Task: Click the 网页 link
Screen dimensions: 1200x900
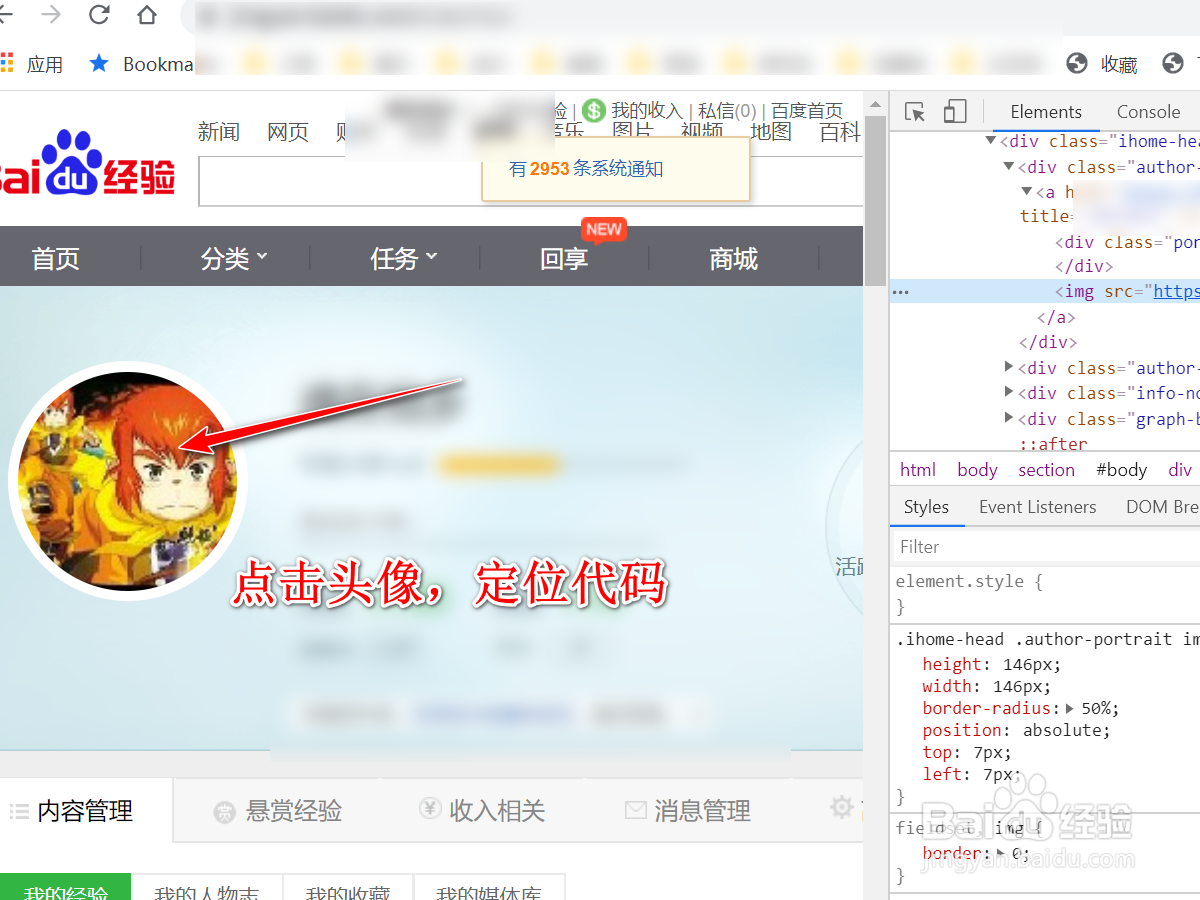Action: pyautogui.click(x=288, y=132)
